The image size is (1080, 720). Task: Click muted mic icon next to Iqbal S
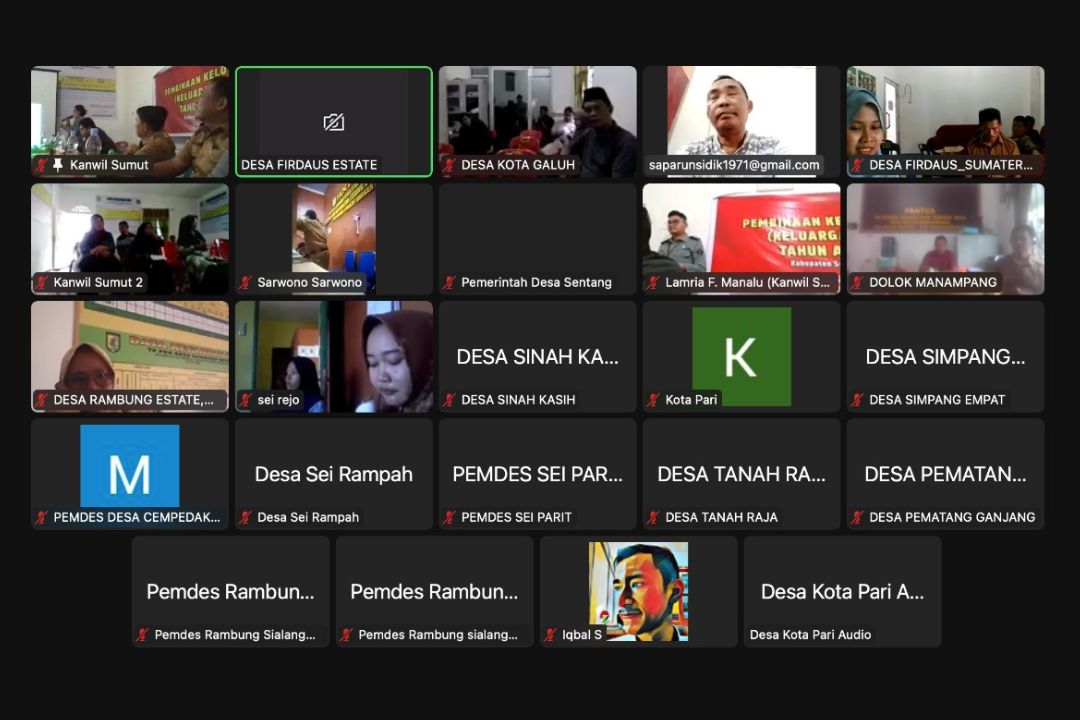(x=551, y=635)
